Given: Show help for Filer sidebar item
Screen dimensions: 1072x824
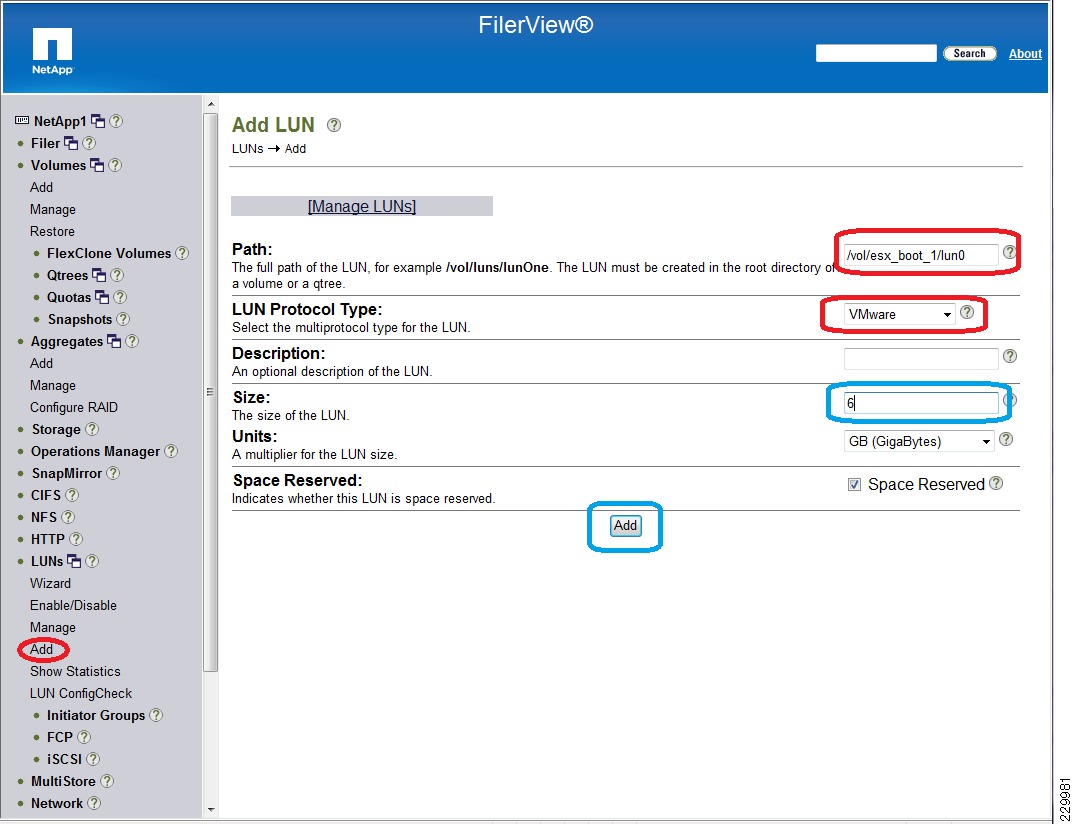Looking at the screenshot, I should (x=89, y=143).
